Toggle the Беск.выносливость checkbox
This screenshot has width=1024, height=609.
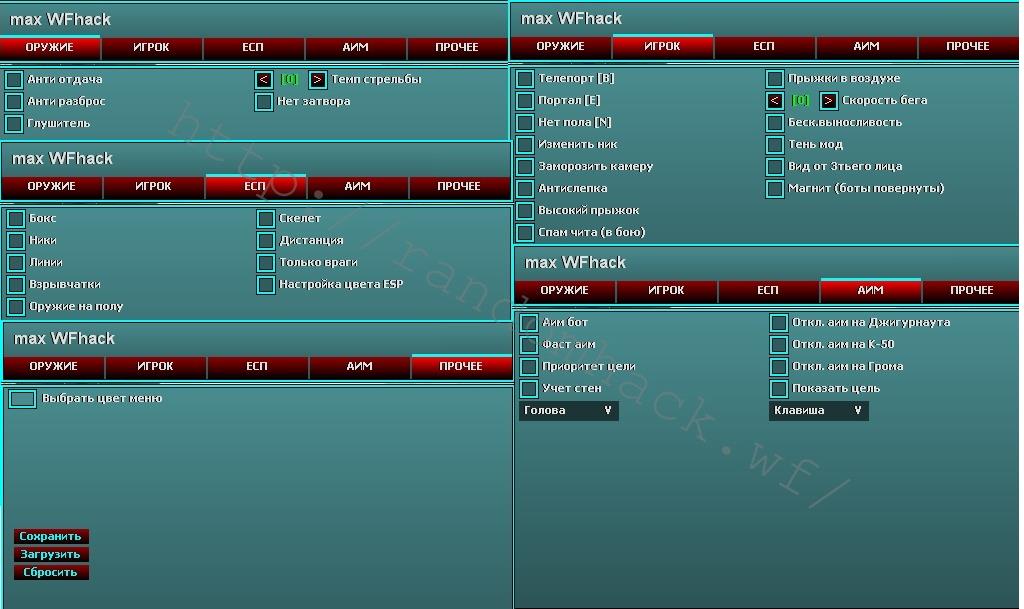(x=775, y=123)
